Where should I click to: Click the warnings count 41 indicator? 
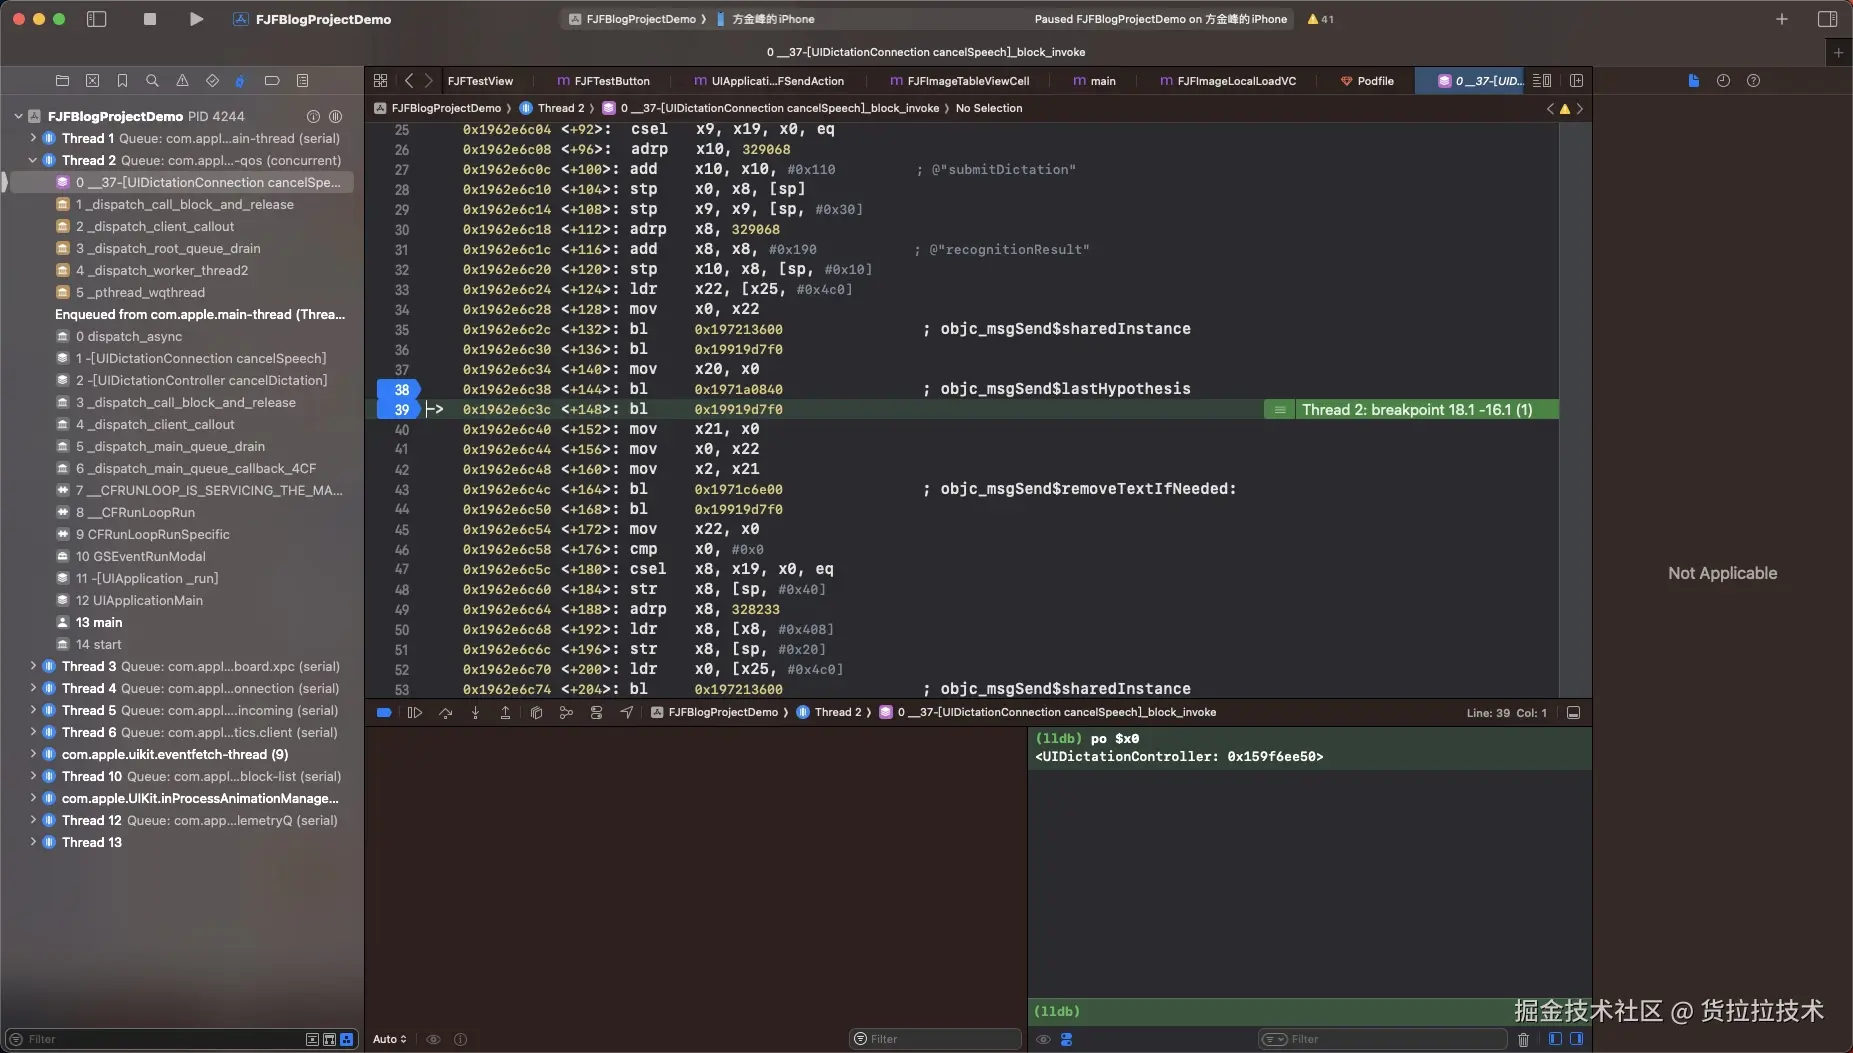(1321, 19)
